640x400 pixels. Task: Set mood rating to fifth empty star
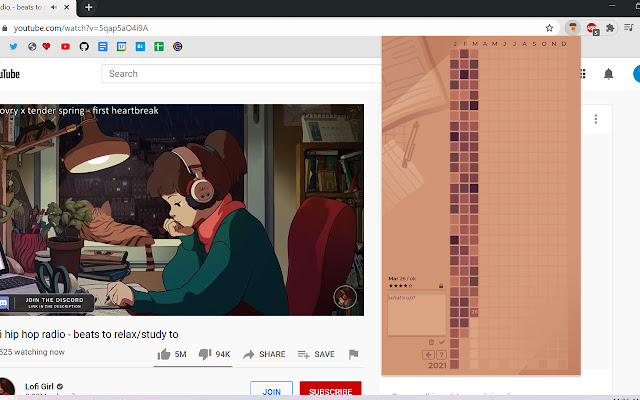[x=411, y=286]
